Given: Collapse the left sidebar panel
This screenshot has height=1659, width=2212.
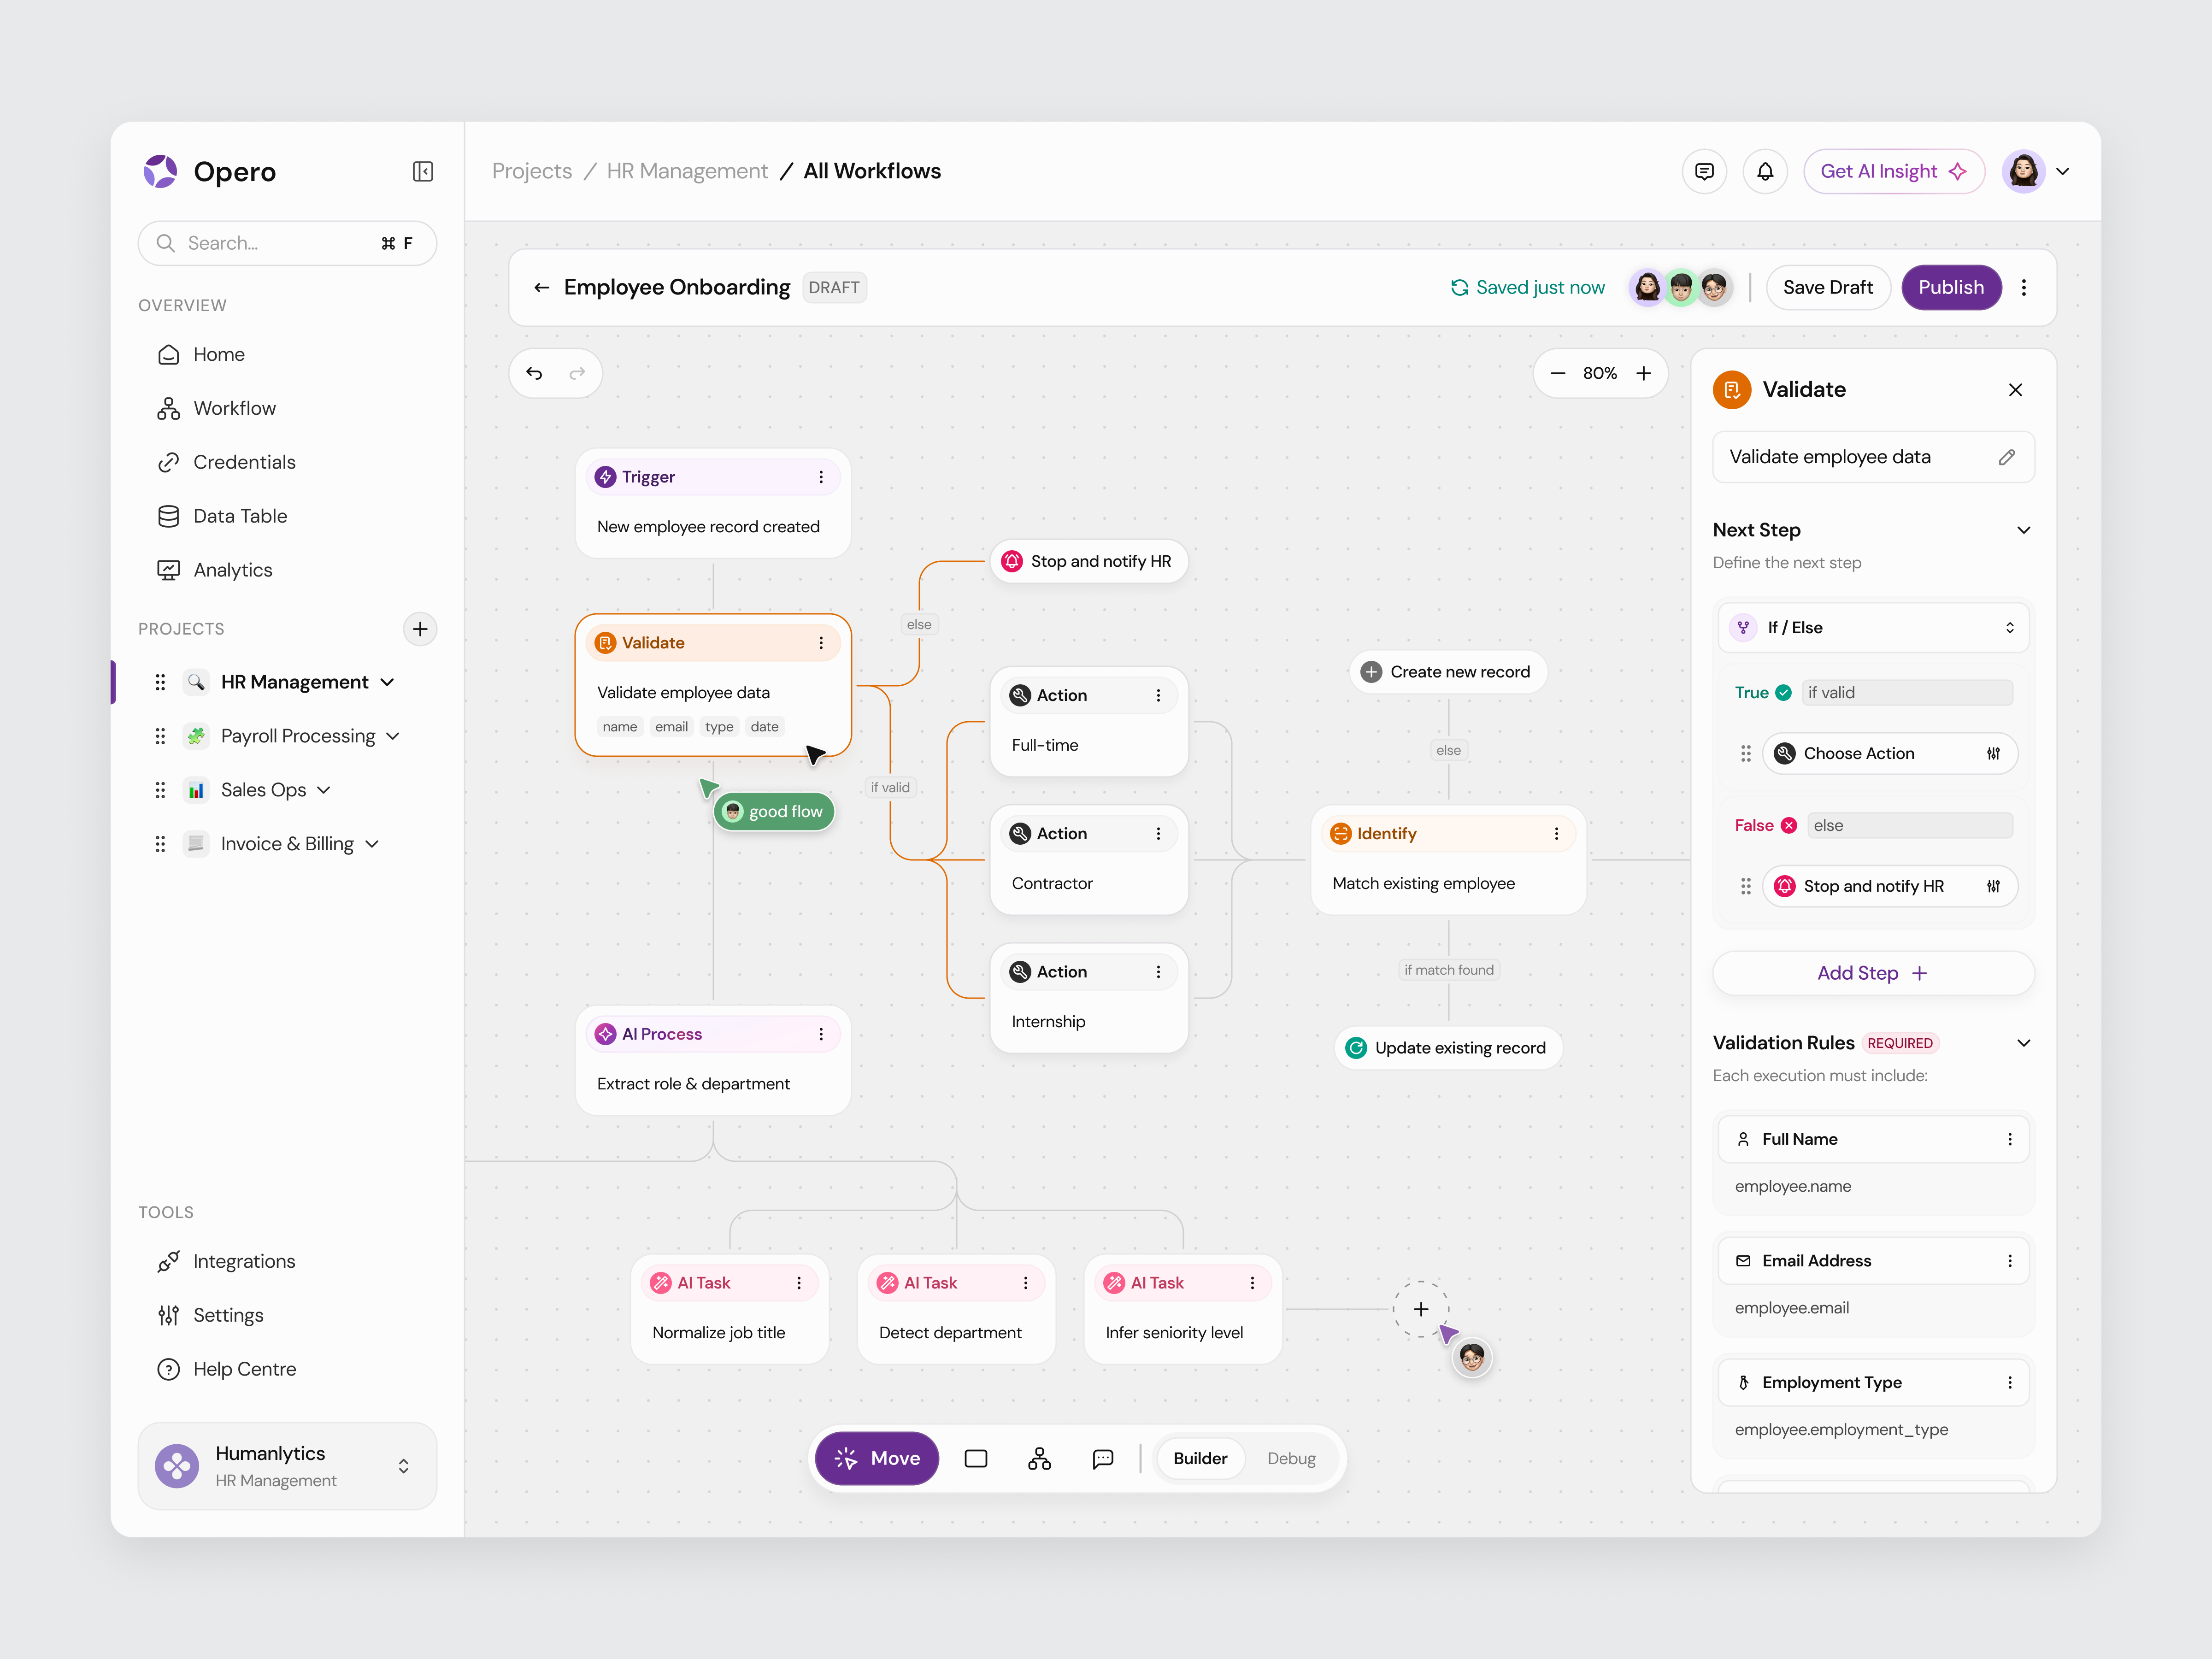Looking at the screenshot, I should pyautogui.click(x=422, y=171).
